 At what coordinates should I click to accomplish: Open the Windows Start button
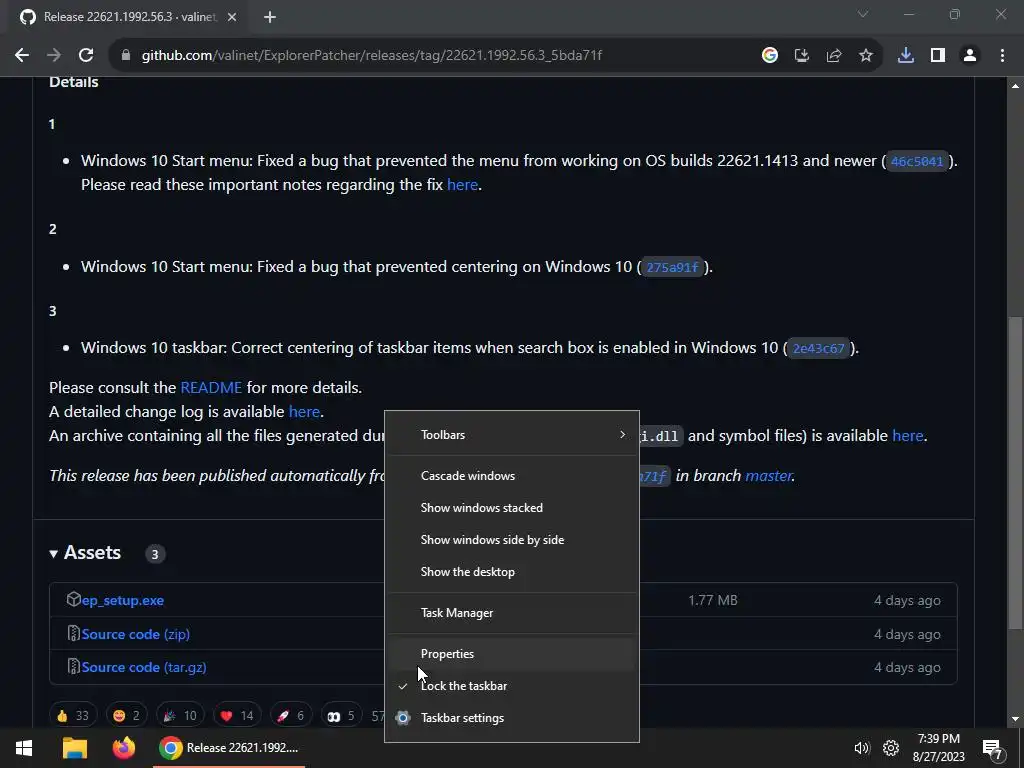tap(24, 748)
